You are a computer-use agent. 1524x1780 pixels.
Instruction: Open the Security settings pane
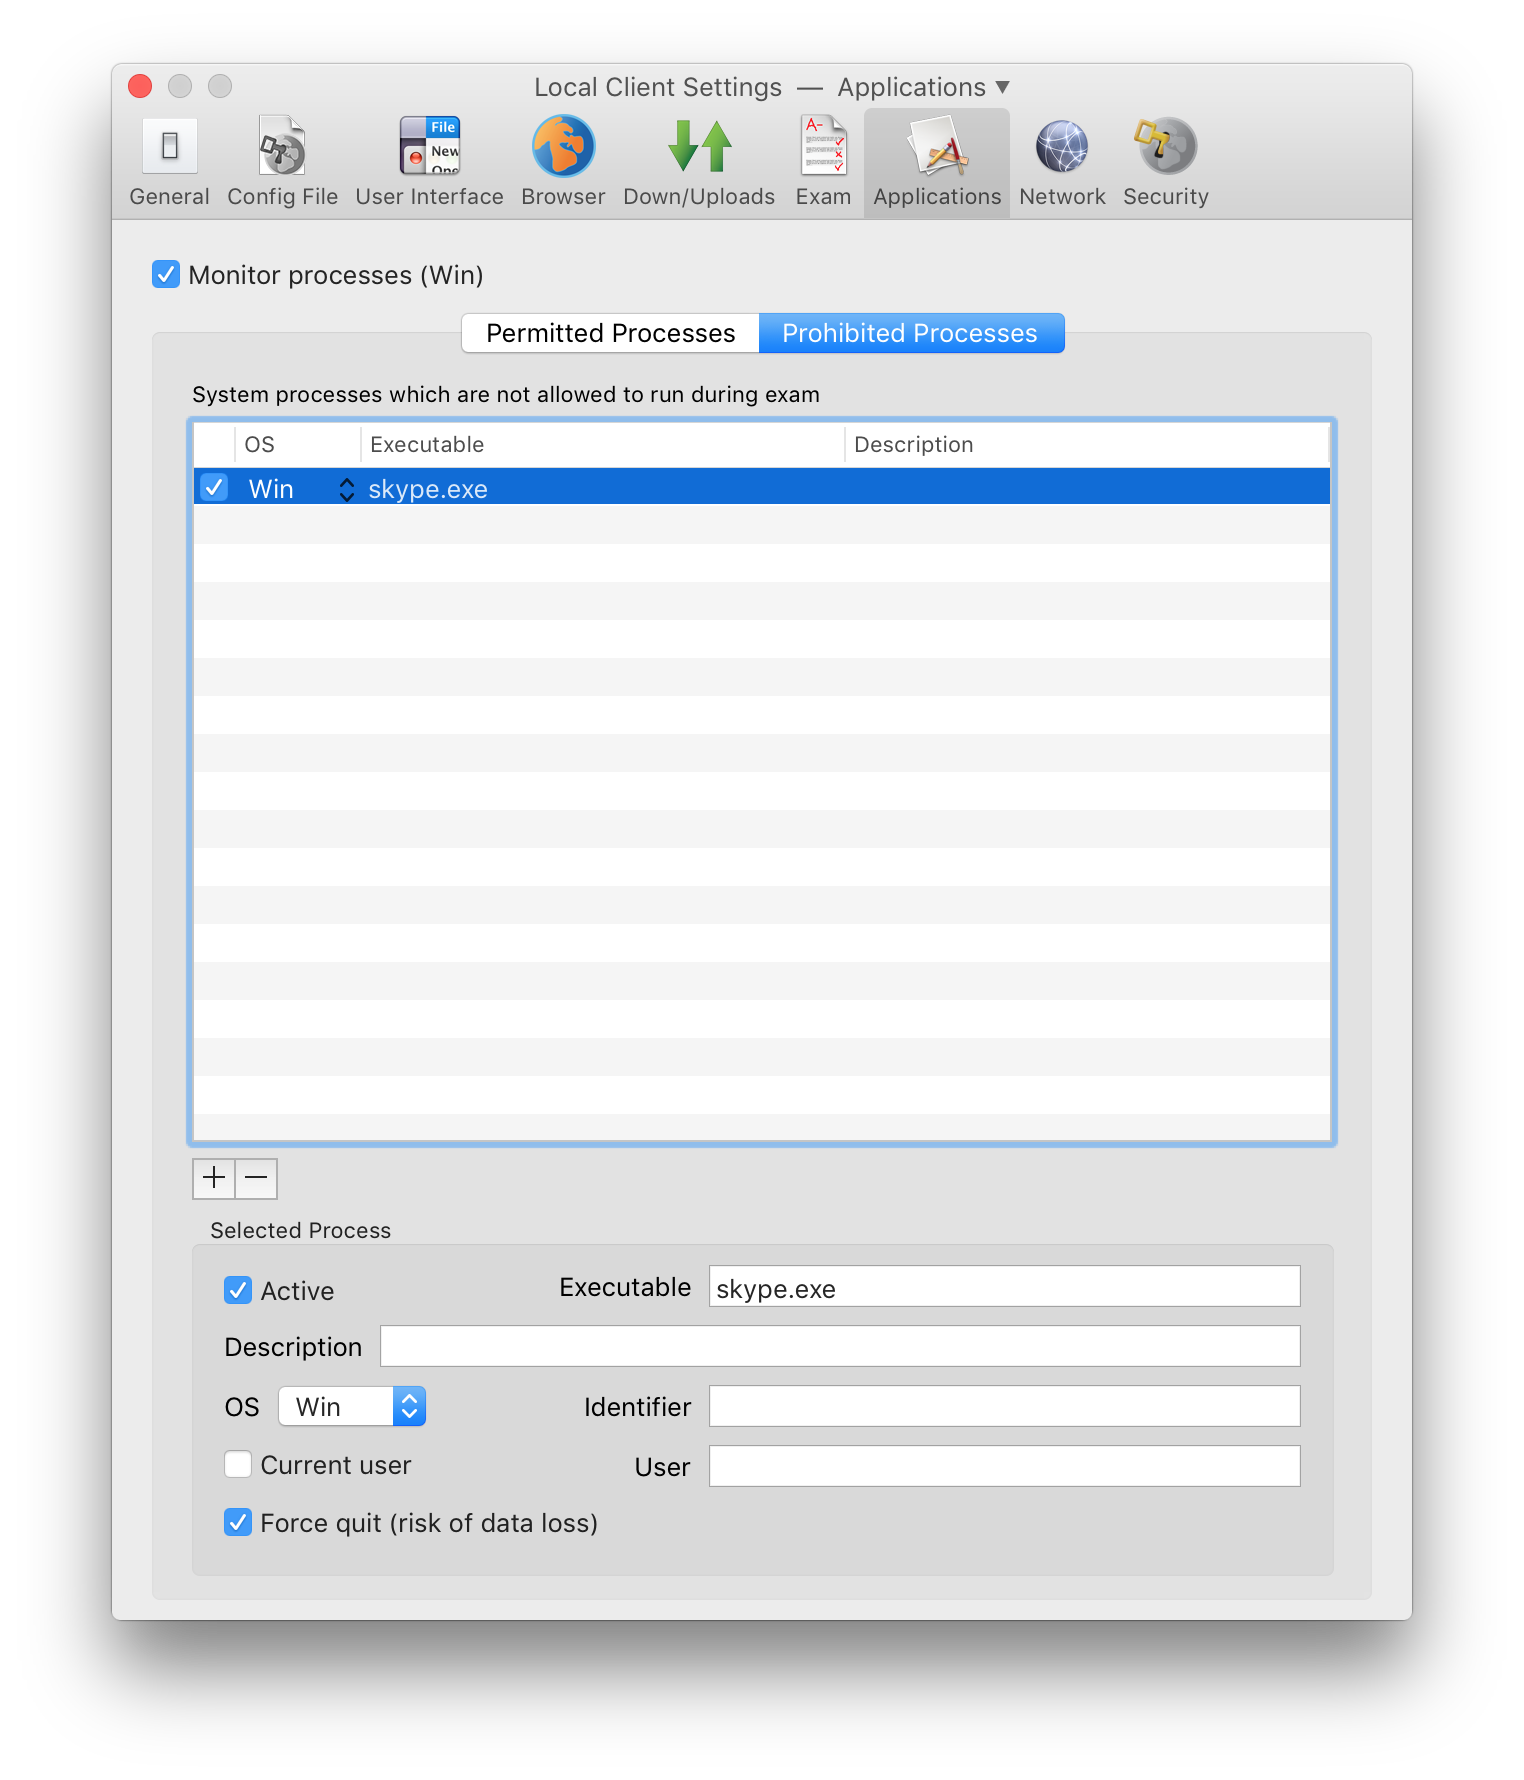(x=1166, y=162)
